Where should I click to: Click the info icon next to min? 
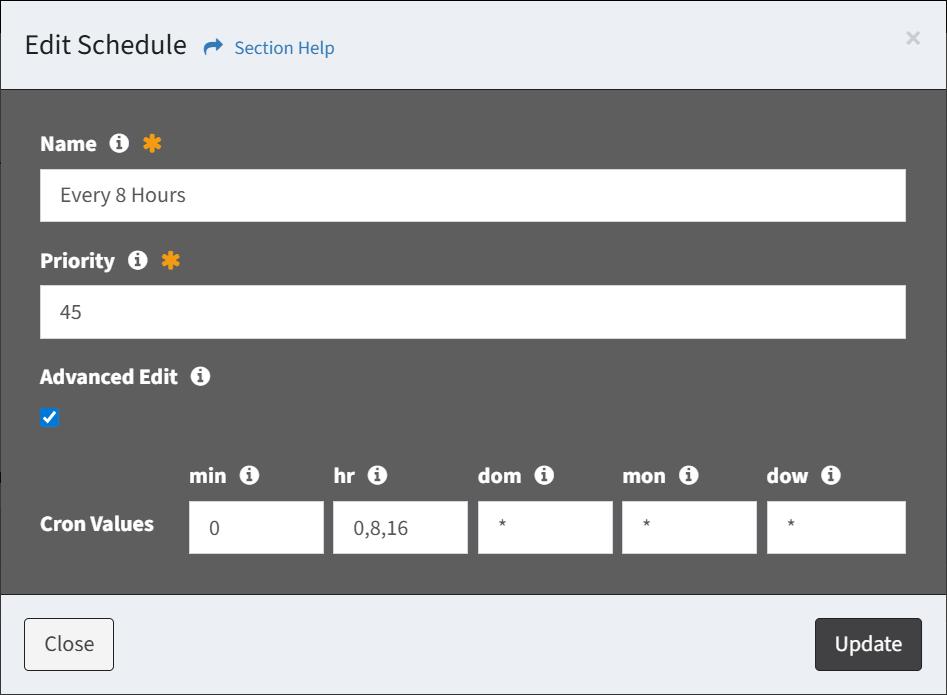click(249, 476)
